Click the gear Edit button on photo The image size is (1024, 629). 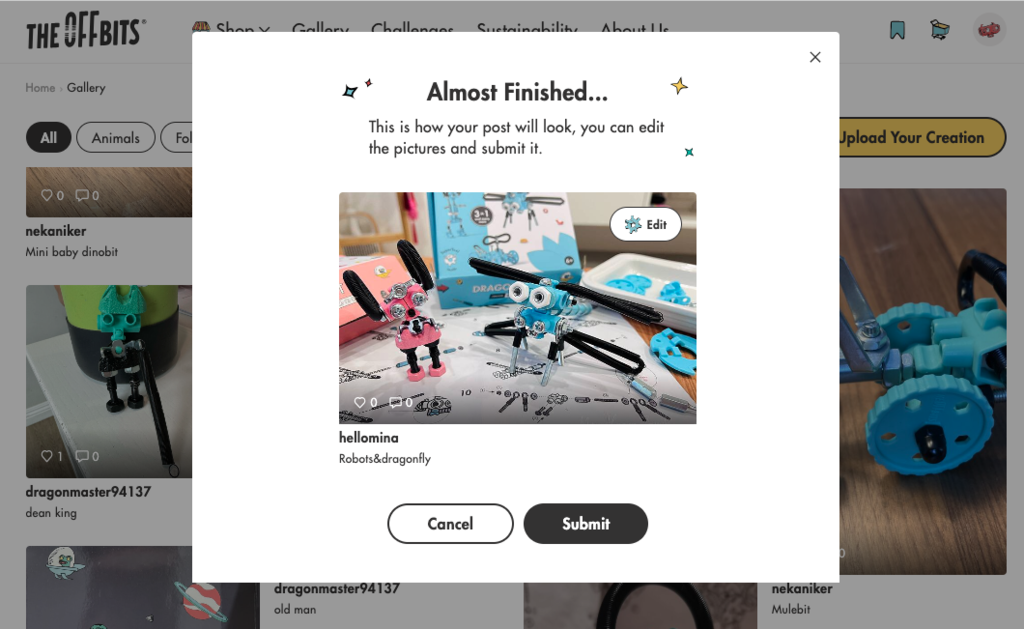click(645, 225)
